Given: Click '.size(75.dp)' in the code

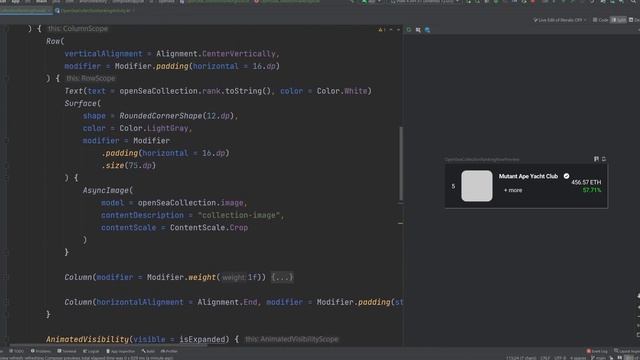Looking at the screenshot, I should [129, 165].
